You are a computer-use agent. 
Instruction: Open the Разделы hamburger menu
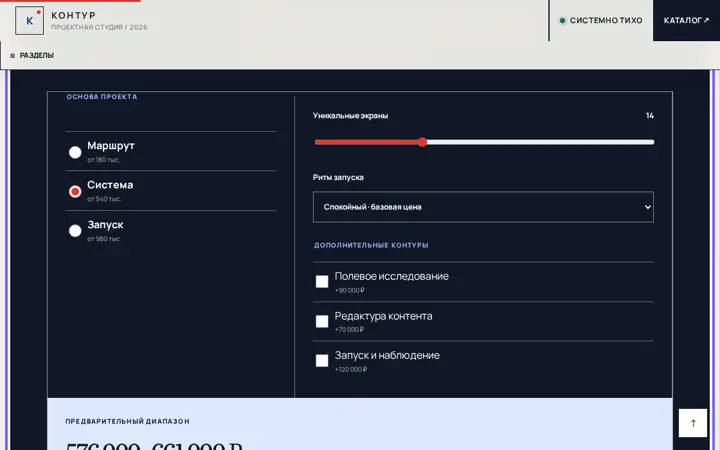(x=32, y=56)
